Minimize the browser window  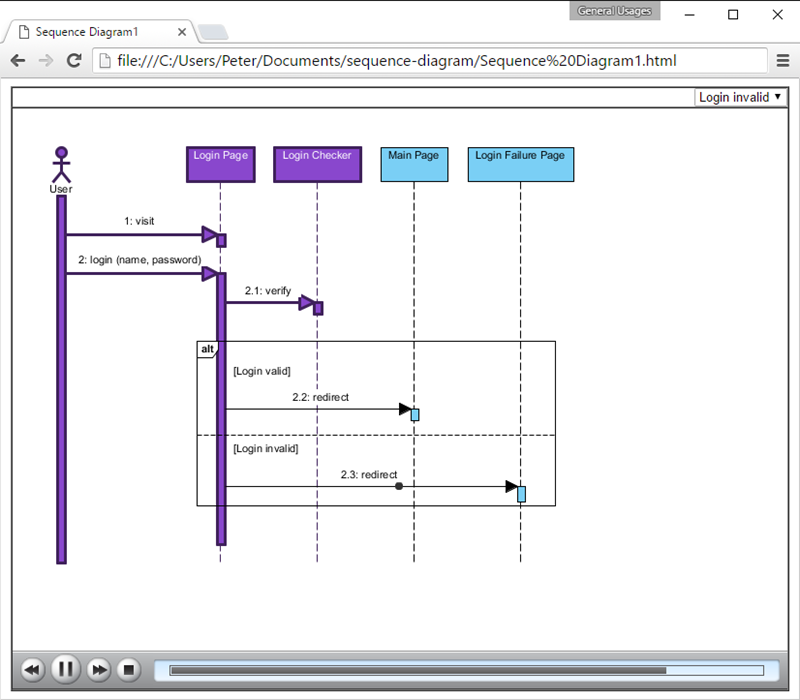click(689, 14)
